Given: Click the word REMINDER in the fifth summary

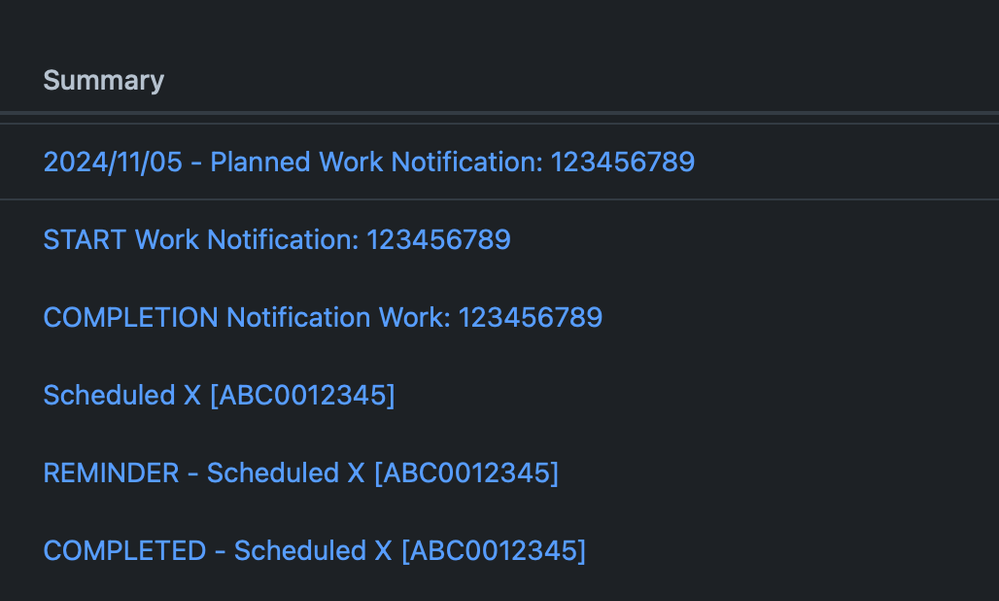Looking at the screenshot, I should point(111,473).
